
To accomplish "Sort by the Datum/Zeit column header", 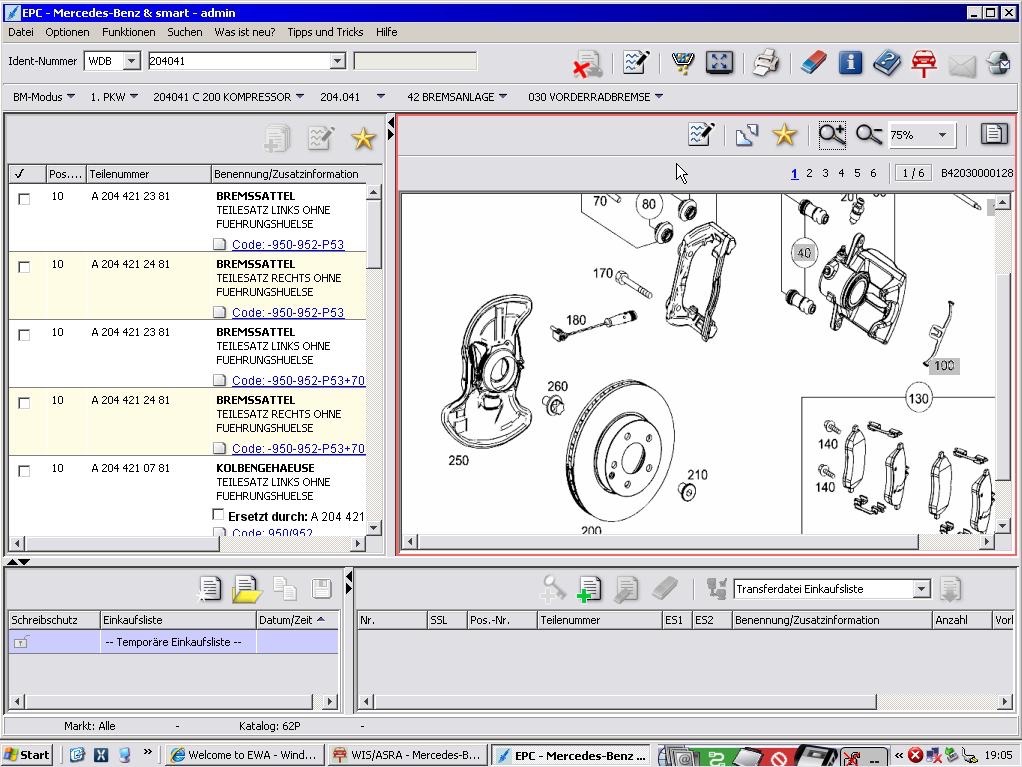I will pos(297,620).
